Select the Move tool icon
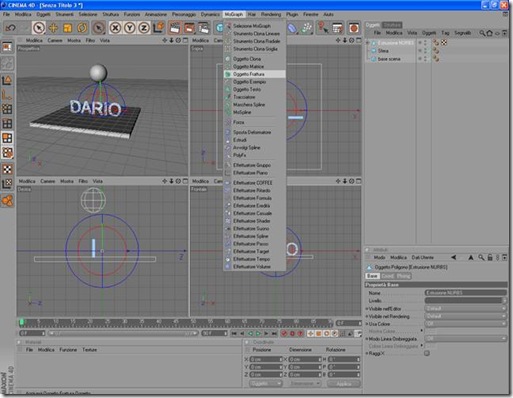This screenshot has width=513, height=398. [x=53, y=28]
